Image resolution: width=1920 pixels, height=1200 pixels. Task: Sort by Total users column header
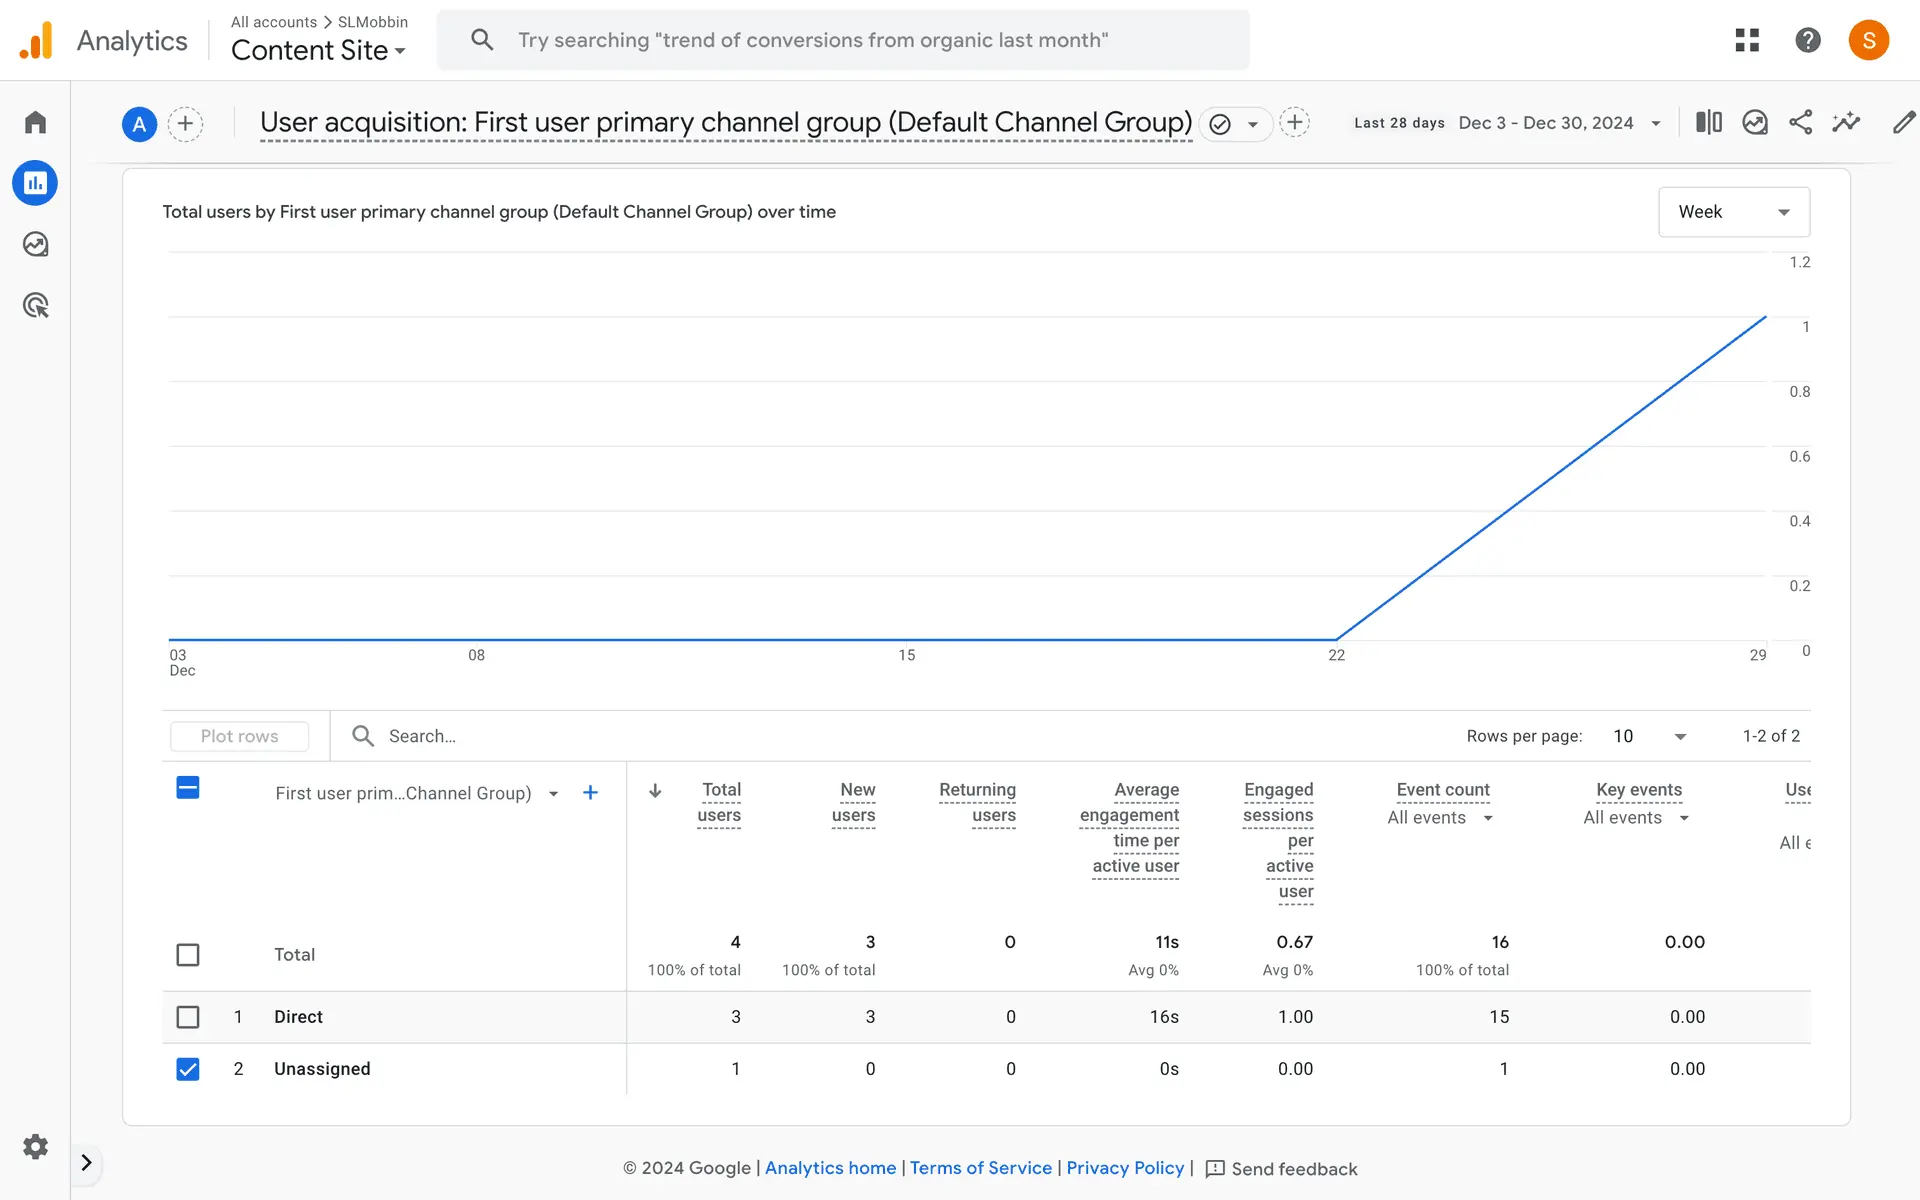(719, 802)
